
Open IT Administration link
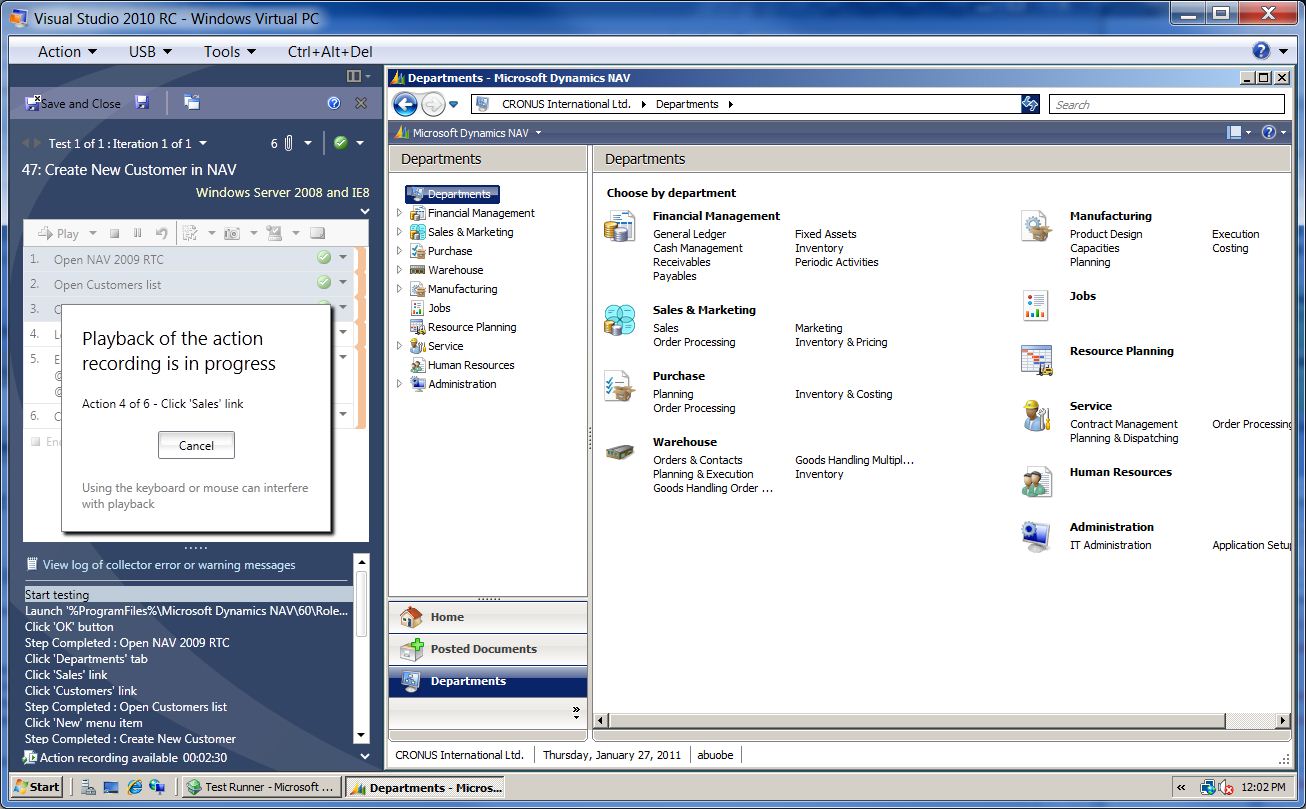(x=1110, y=545)
